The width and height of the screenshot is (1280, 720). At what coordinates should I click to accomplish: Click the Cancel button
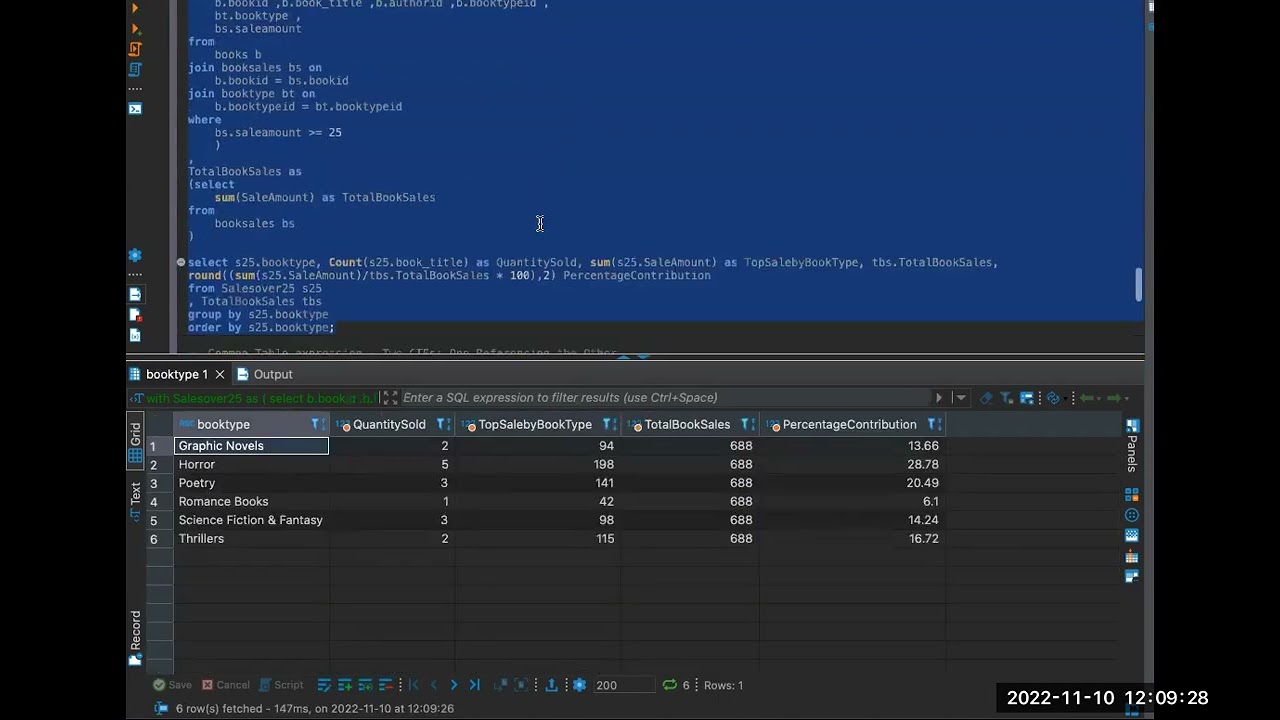225,685
